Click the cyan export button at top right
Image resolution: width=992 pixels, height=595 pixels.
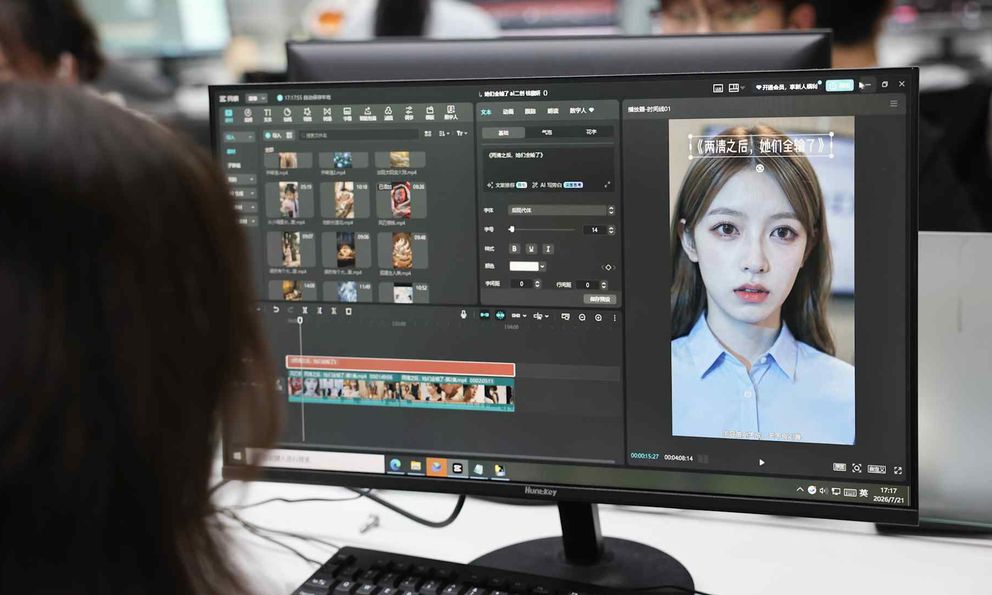point(840,85)
